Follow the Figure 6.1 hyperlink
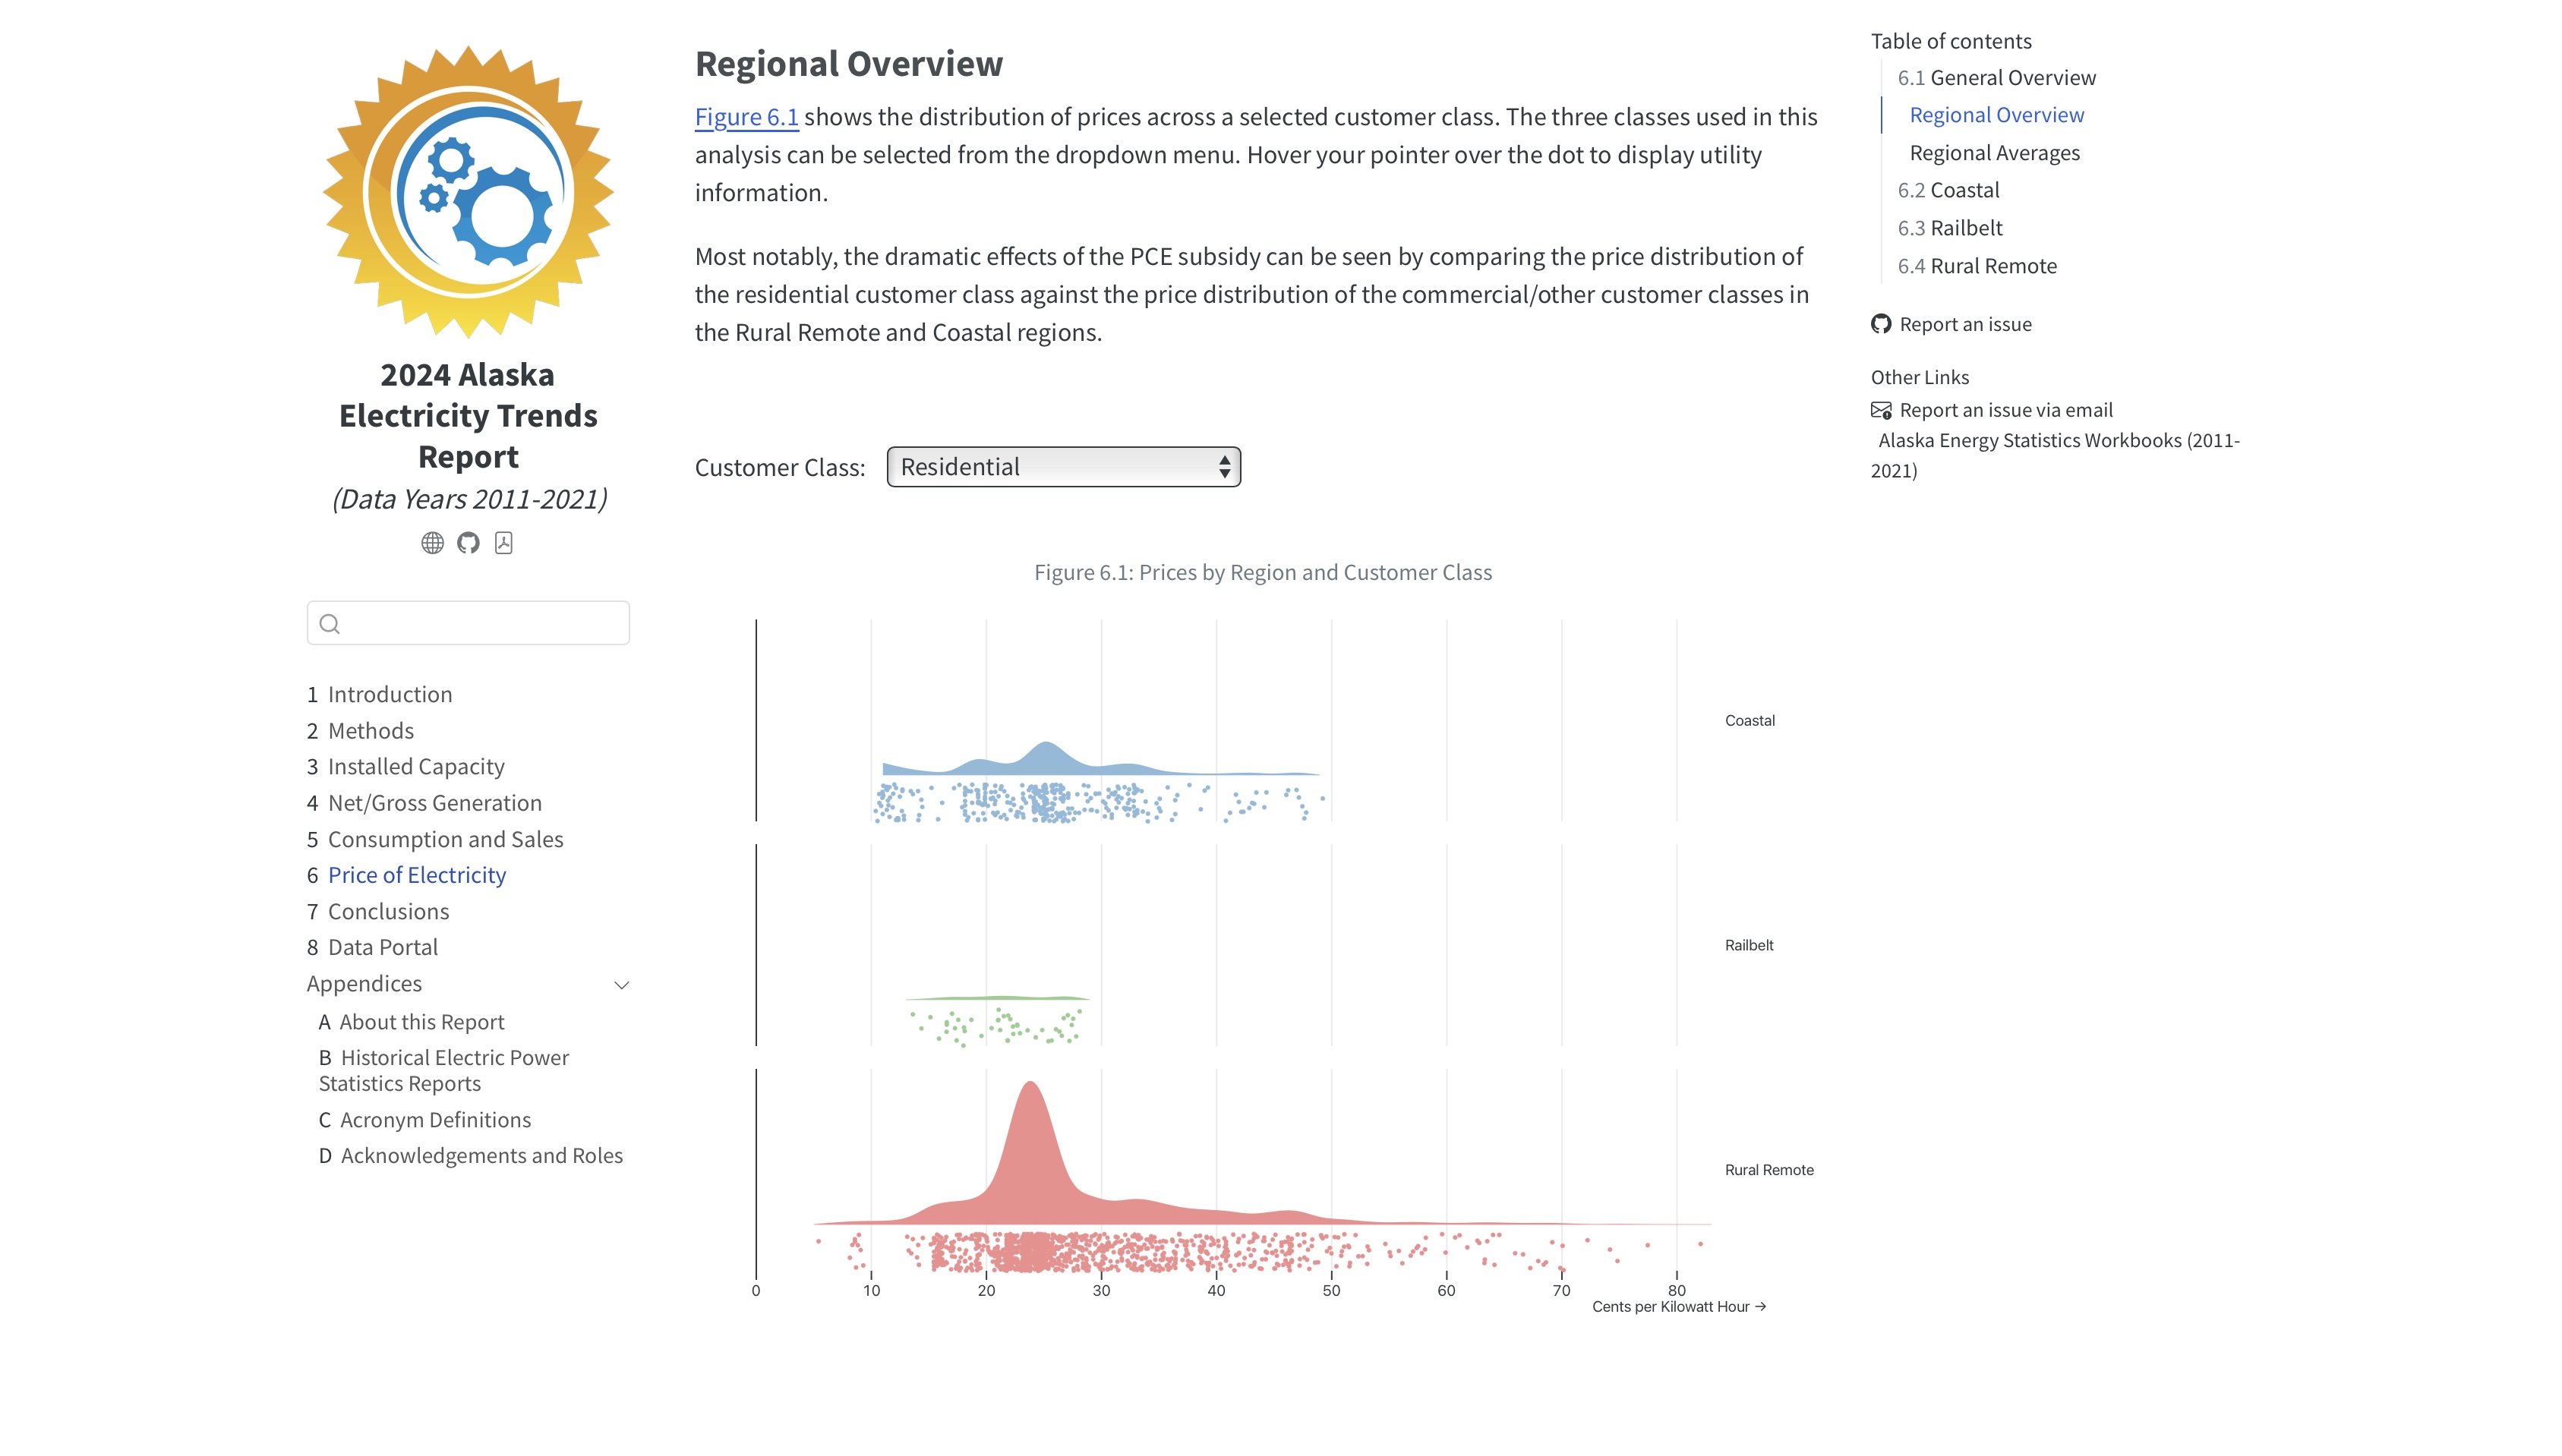 coord(747,117)
